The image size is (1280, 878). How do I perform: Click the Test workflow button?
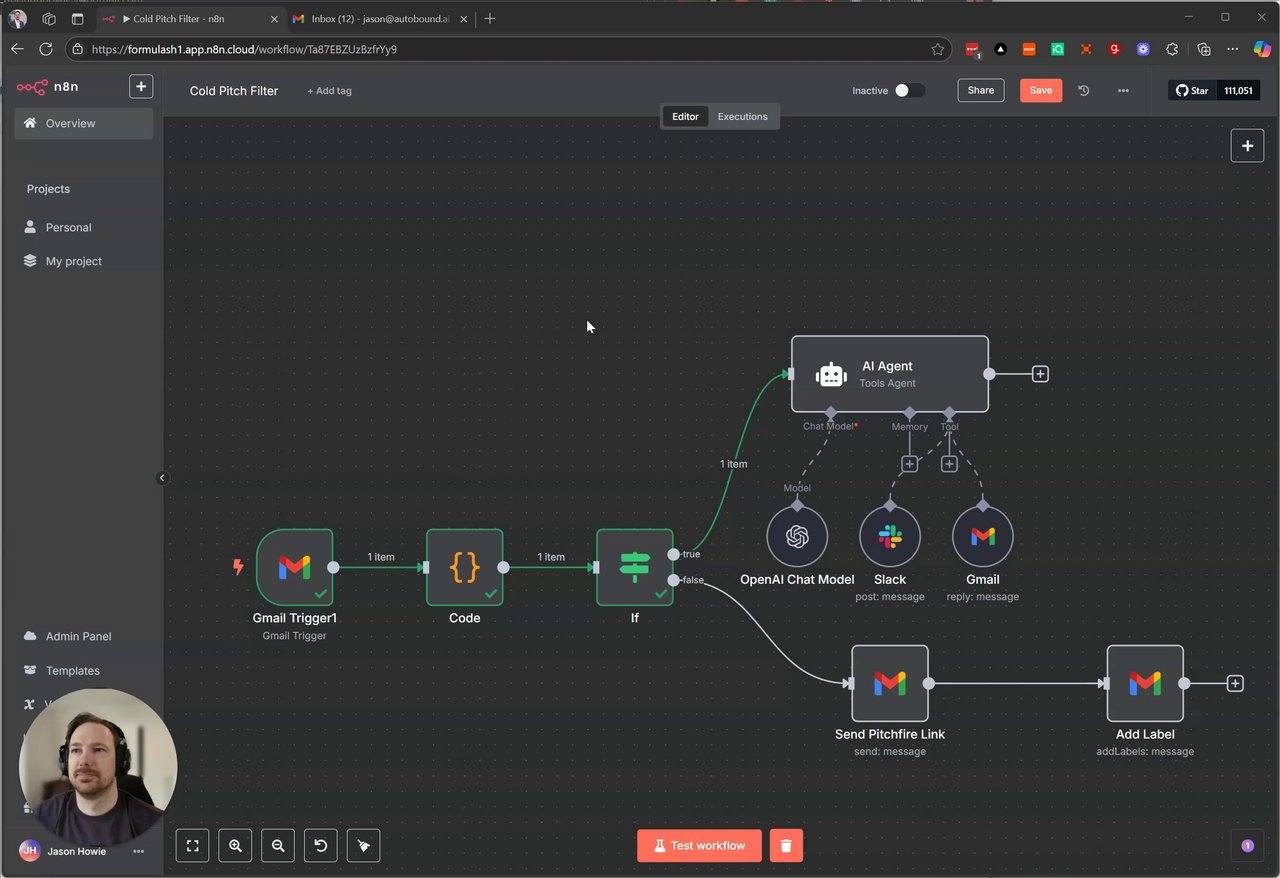pos(699,846)
